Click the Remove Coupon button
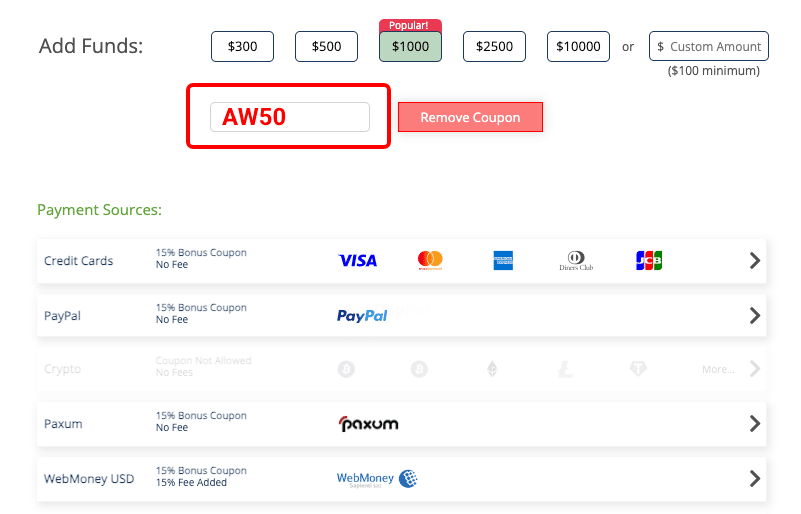Screen dimensions: 801x514 pos(470,117)
